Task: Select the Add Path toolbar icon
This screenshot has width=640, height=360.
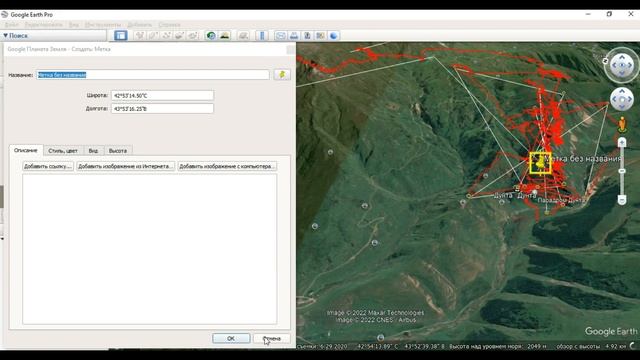Action: click(x=166, y=36)
